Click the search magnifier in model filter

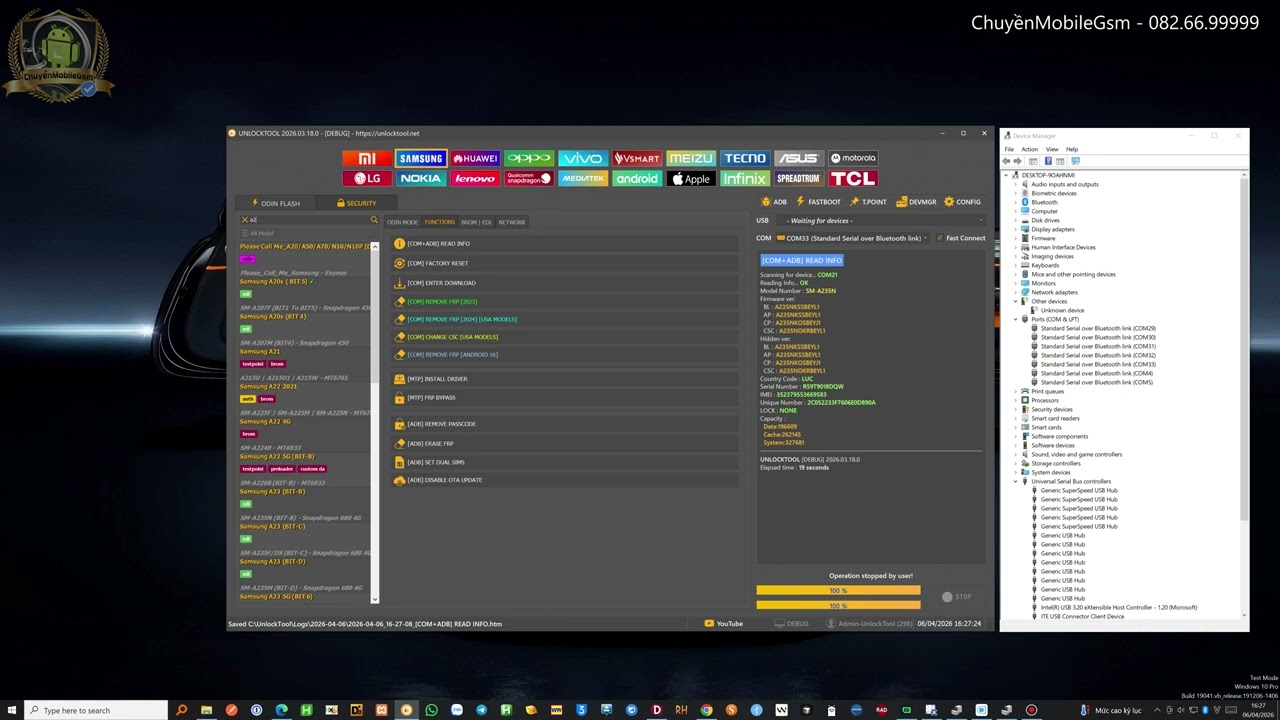coord(374,220)
